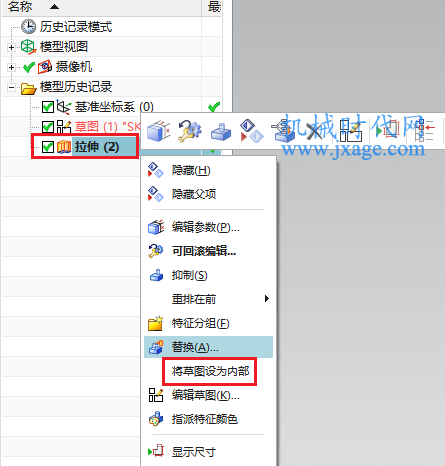Image resolution: width=445 pixels, height=466 pixels.
Task: Collapse the 模型历史记录 folder node
Action: pyautogui.click(x=11, y=88)
